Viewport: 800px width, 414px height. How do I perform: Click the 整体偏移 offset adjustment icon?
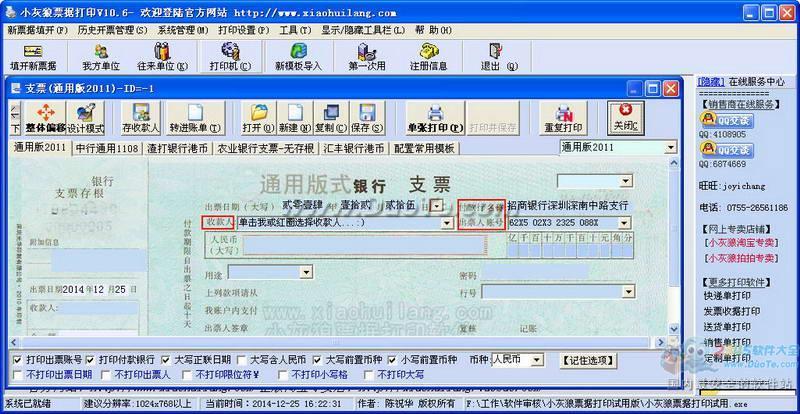tap(45, 118)
